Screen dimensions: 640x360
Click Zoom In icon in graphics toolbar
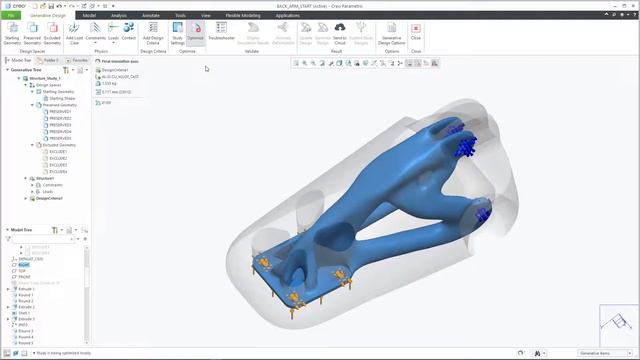[304, 63]
